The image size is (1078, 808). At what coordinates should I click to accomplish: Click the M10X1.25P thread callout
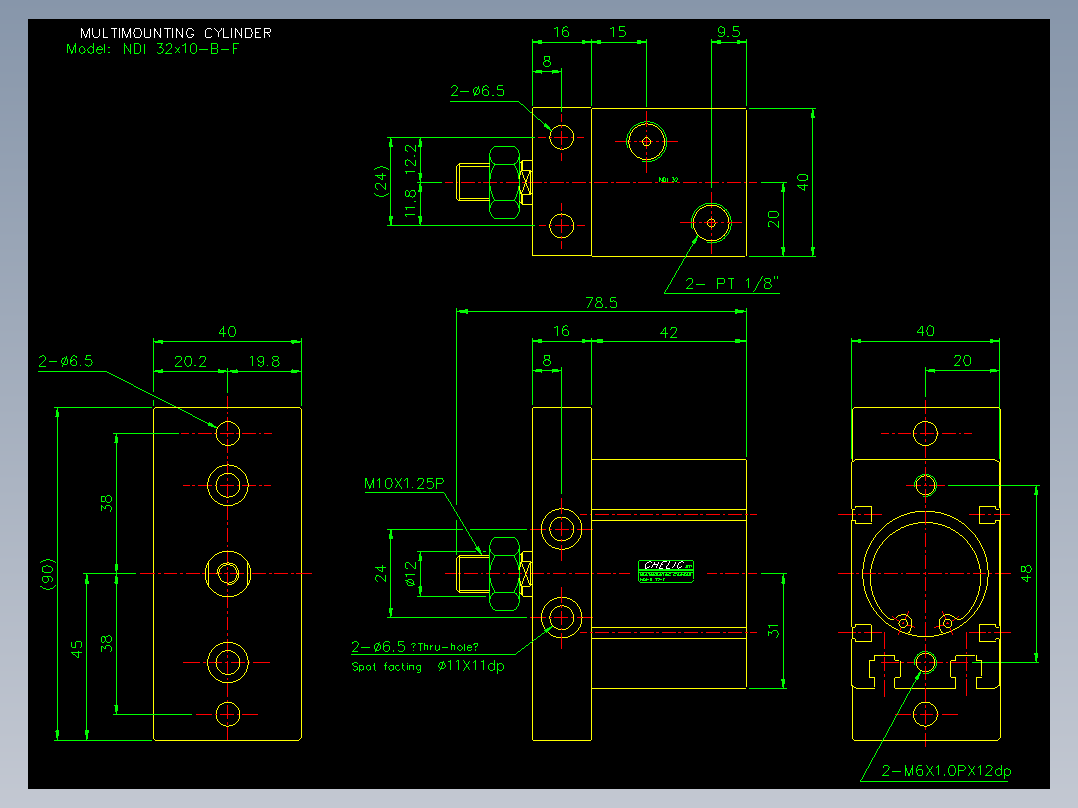(404, 483)
